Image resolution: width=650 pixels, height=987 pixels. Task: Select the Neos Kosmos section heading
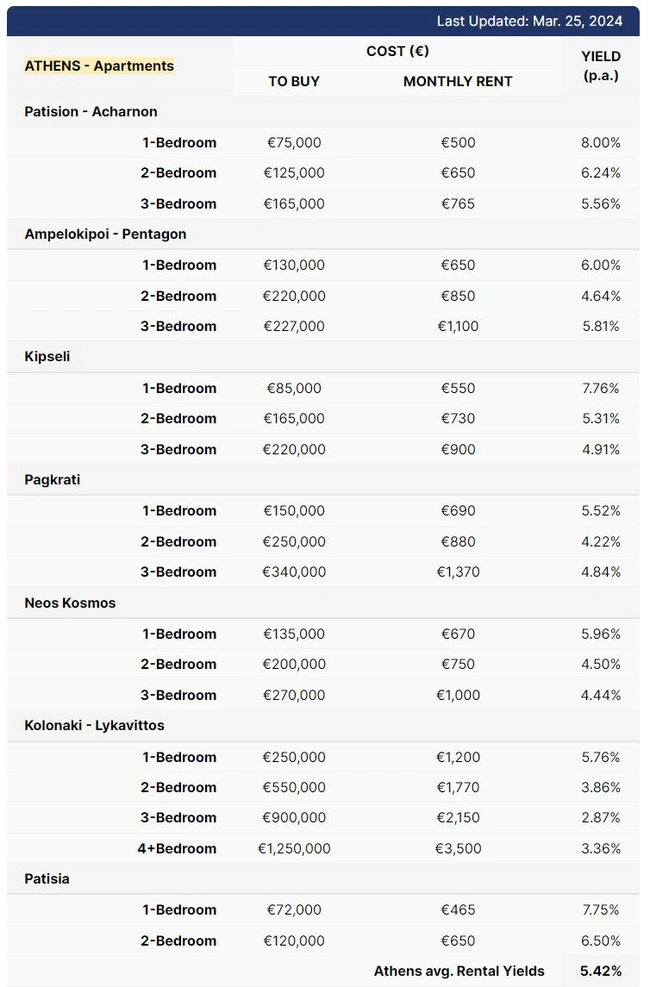(x=70, y=603)
